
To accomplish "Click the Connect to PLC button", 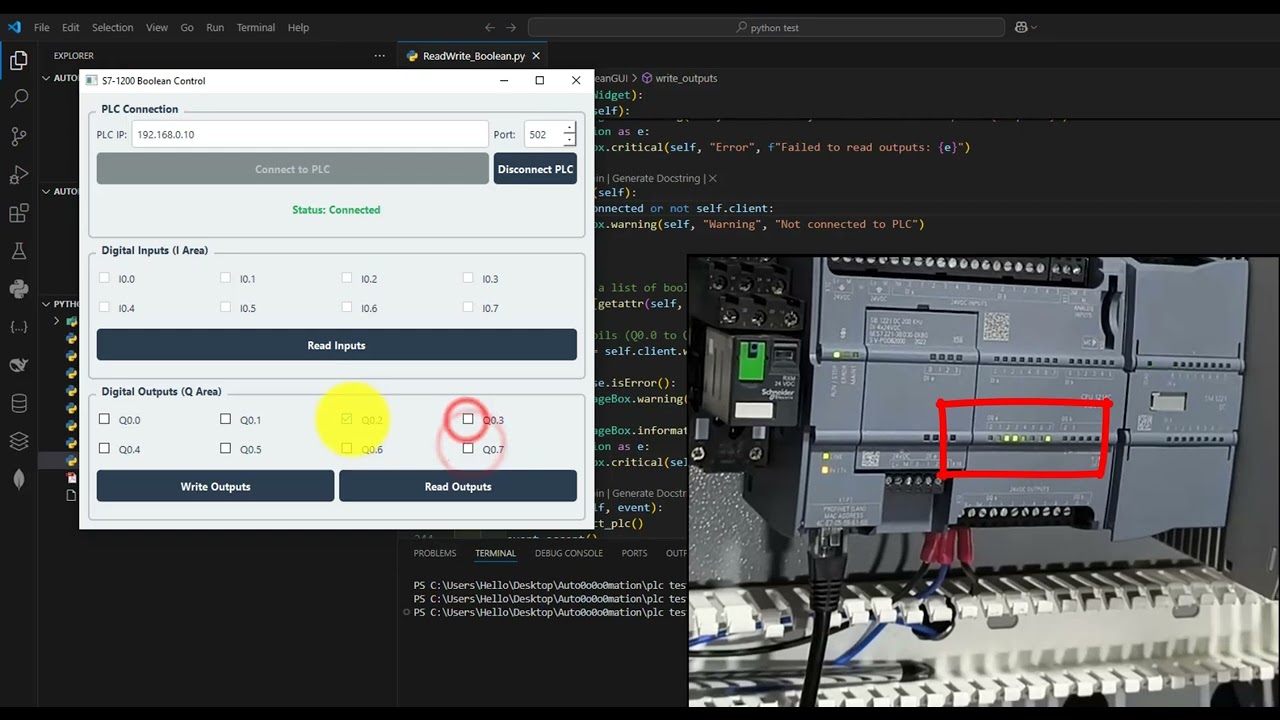I will click(292, 169).
